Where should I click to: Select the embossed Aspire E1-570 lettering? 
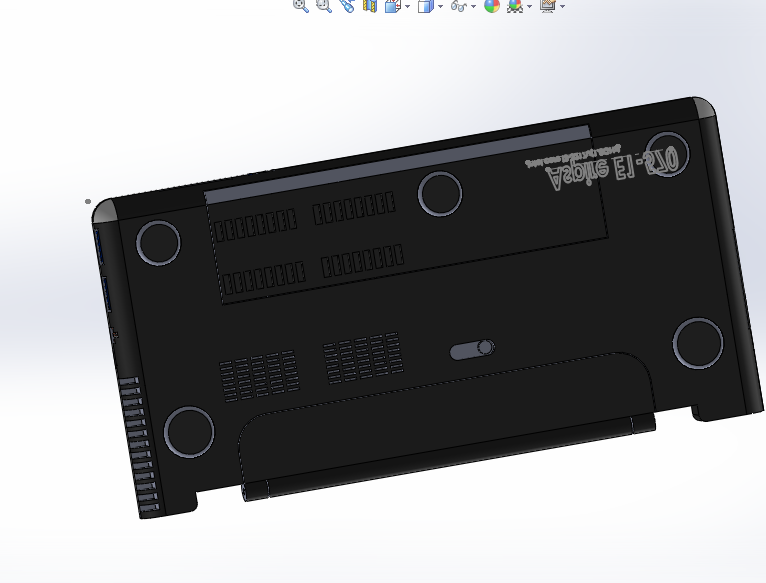(x=614, y=168)
